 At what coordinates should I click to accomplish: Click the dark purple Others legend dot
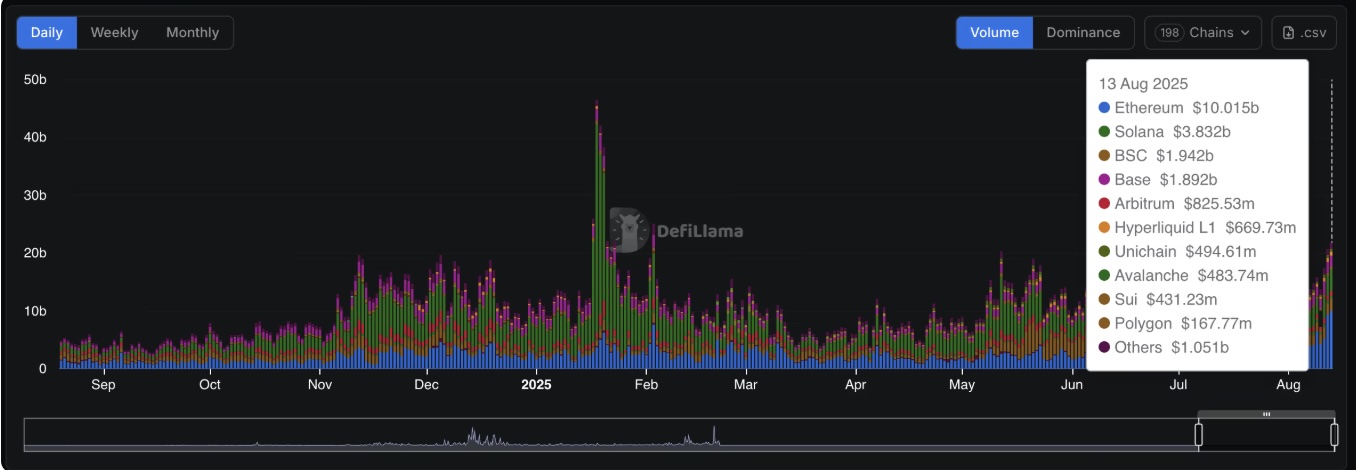point(1104,347)
